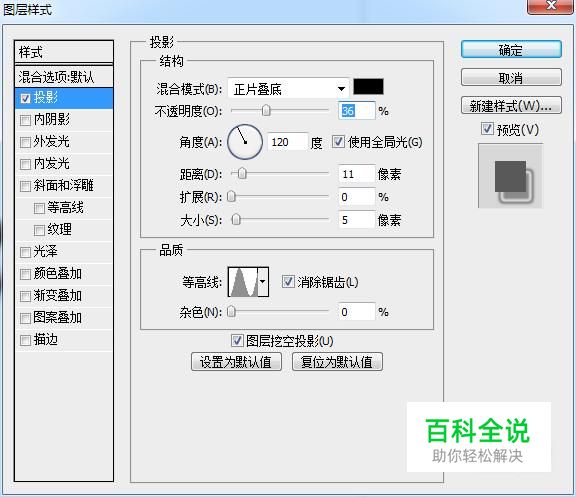Screen dimensions: 576x497
Task: Click the angle field showing 120
Action: (x=288, y=142)
